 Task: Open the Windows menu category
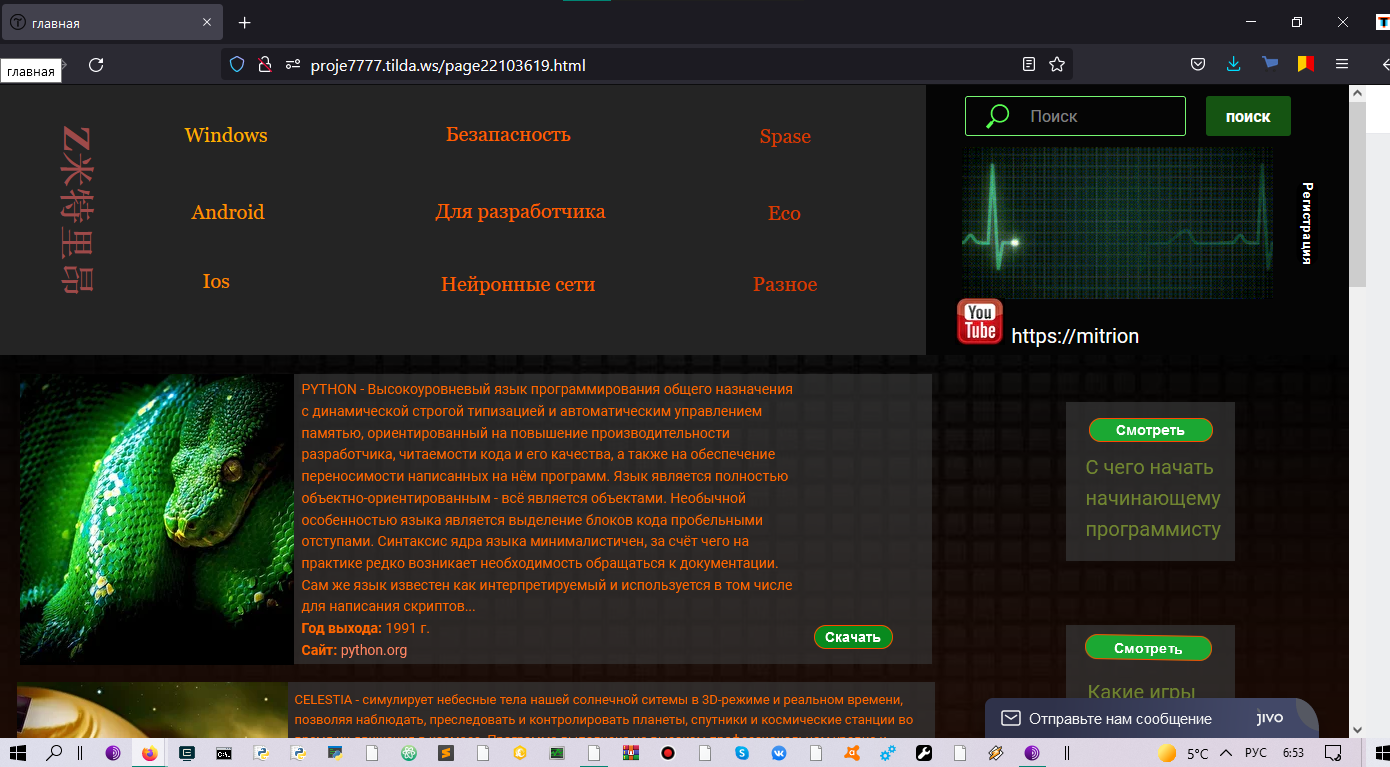[x=226, y=135]
